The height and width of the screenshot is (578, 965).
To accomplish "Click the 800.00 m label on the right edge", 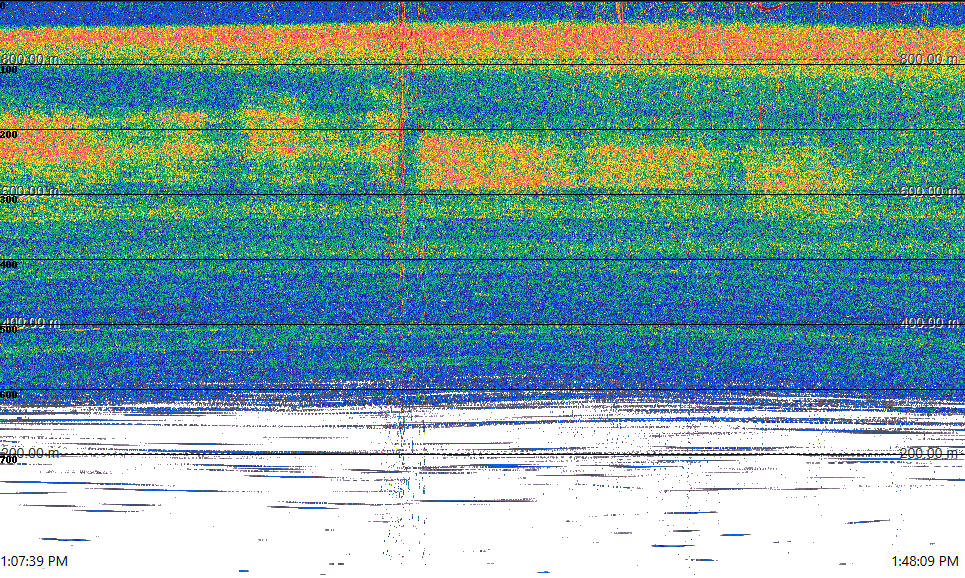I will (929, 59).
